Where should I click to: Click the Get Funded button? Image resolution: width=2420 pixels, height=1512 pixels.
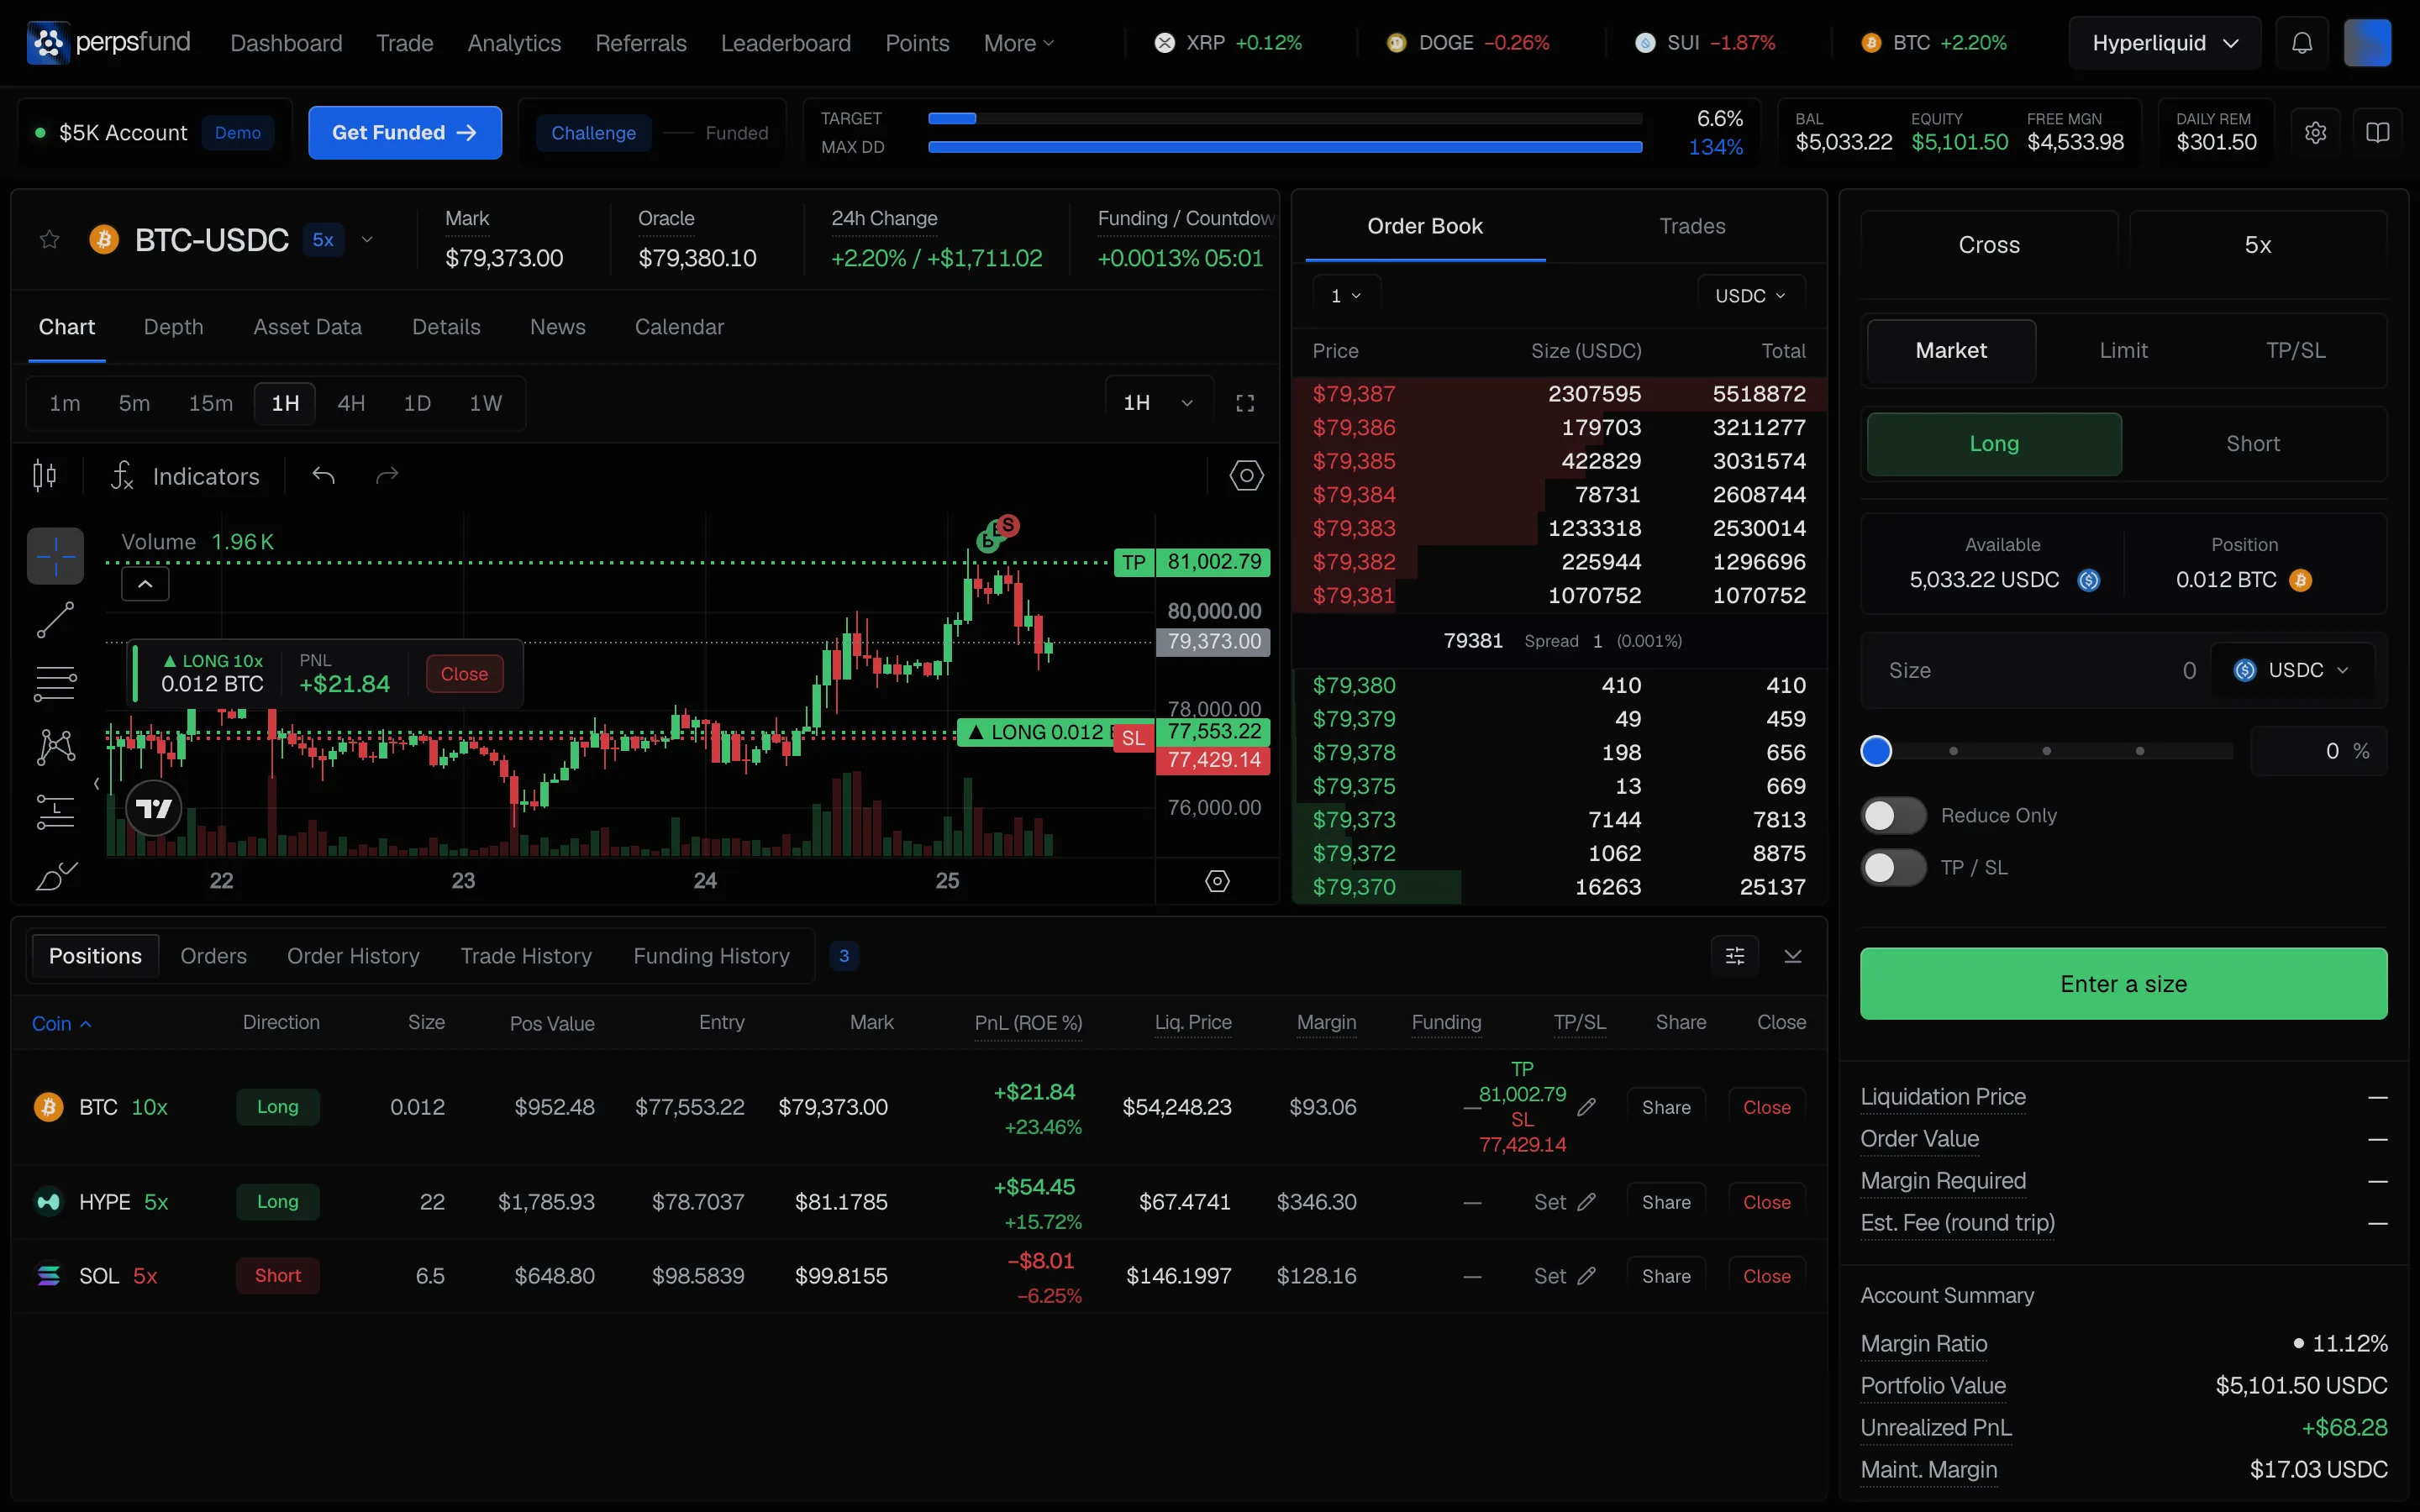coord(405,133)
